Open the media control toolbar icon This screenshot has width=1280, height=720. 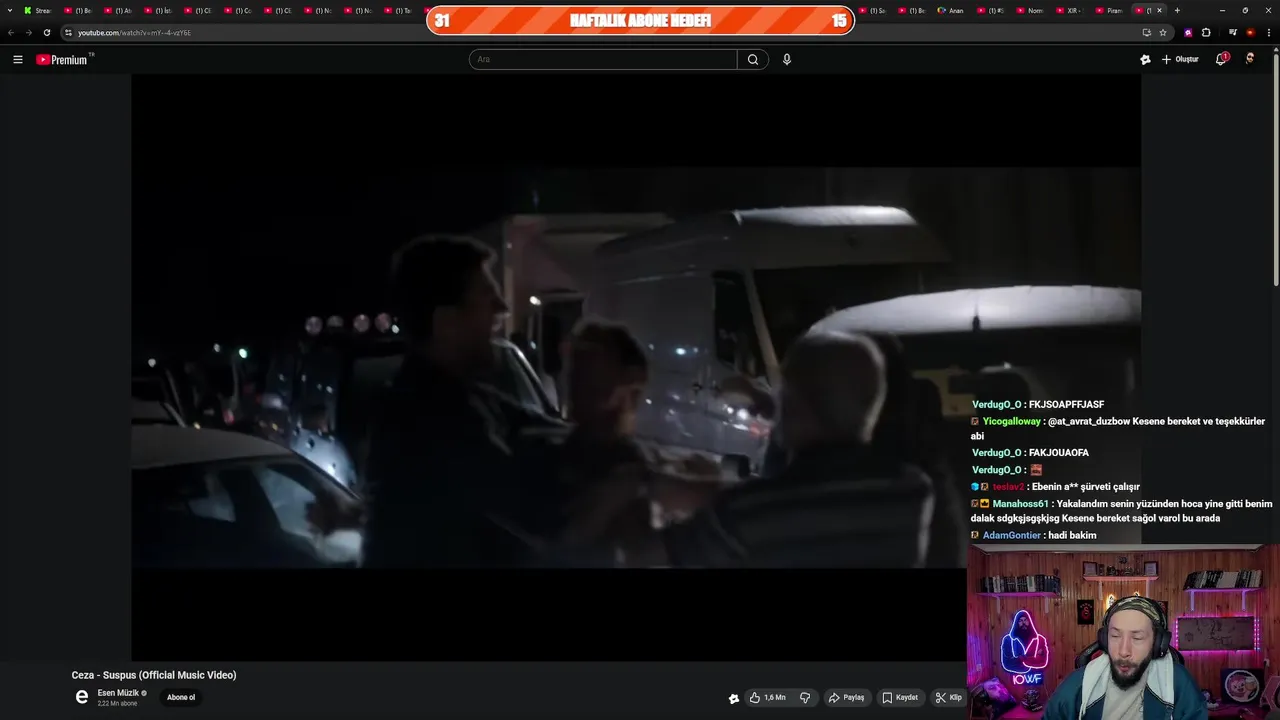[x=1233, y=33]
